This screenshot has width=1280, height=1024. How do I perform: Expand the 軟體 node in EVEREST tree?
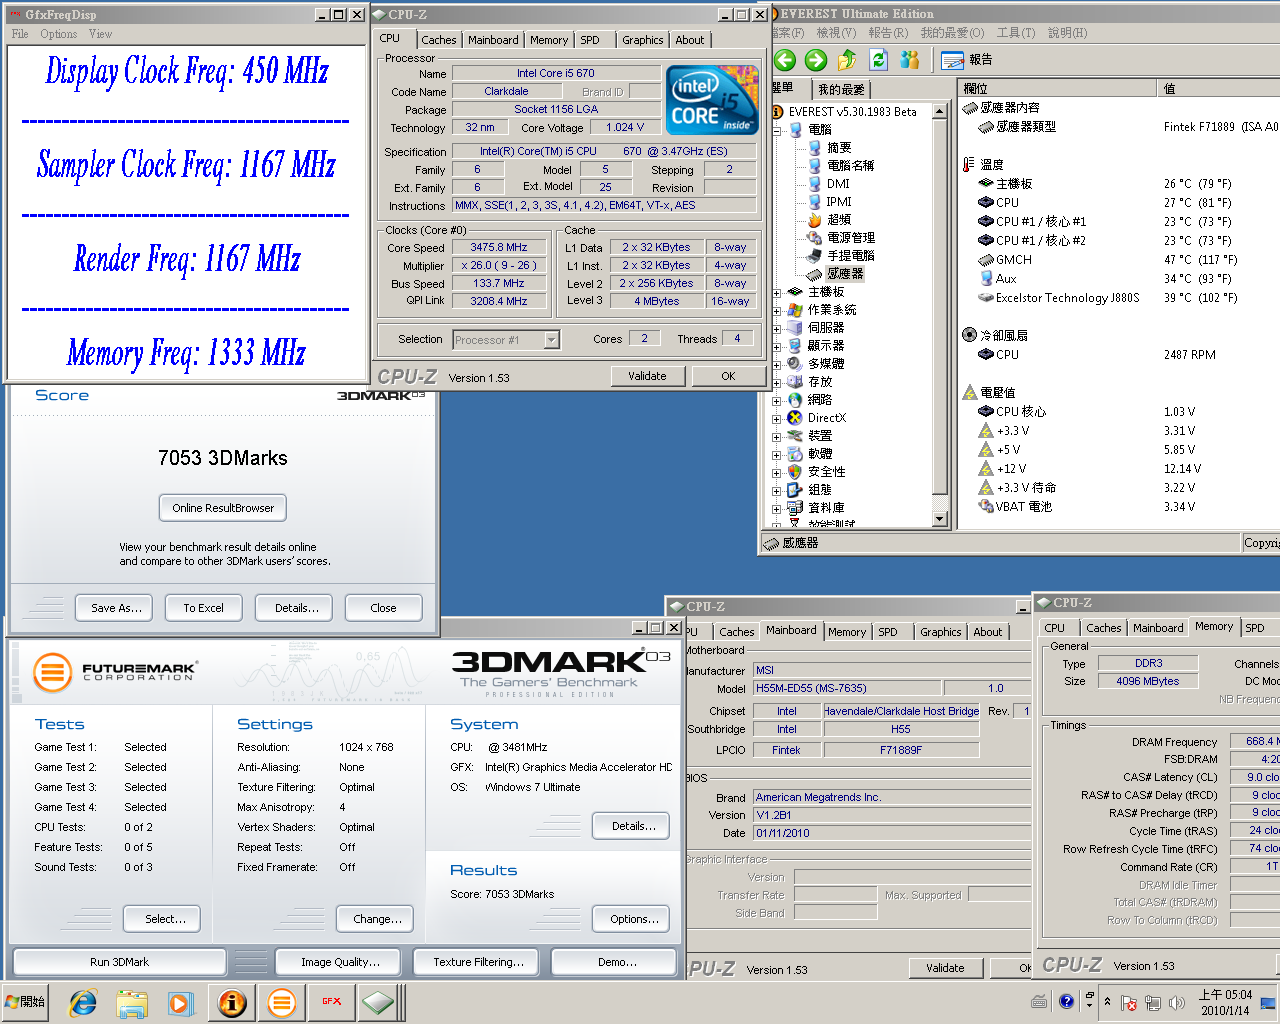click(777, 455)
